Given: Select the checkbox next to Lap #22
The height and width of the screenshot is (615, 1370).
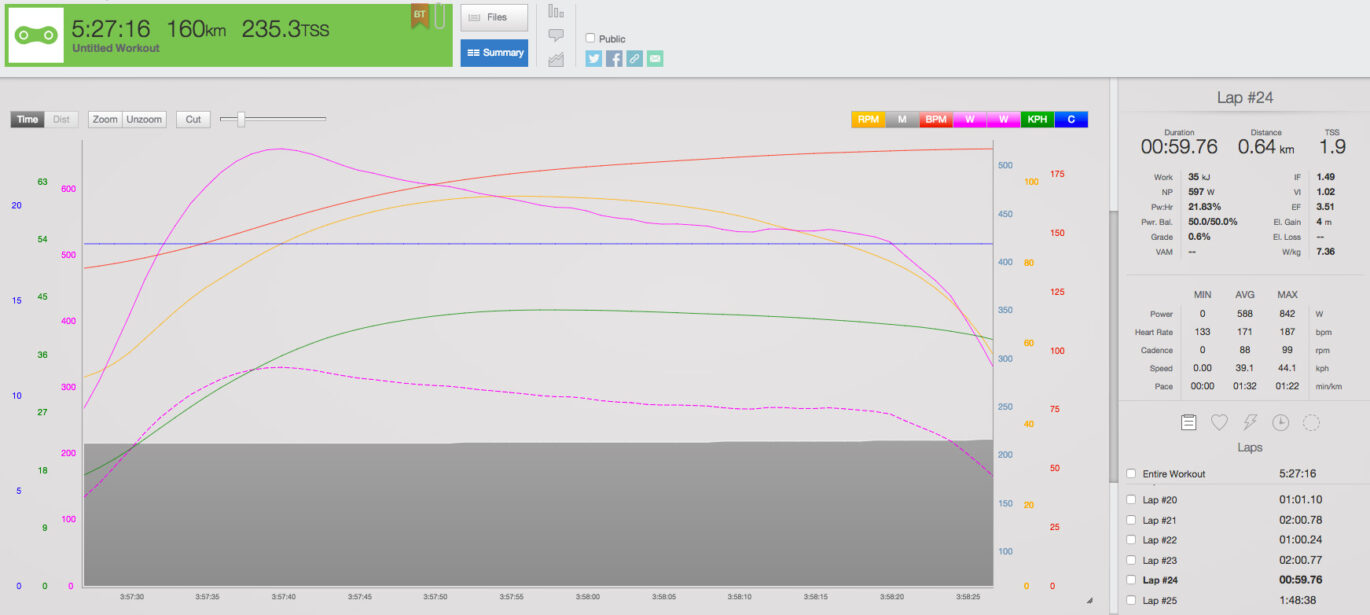Looking at the screenshot, I should click(1131, 540).
